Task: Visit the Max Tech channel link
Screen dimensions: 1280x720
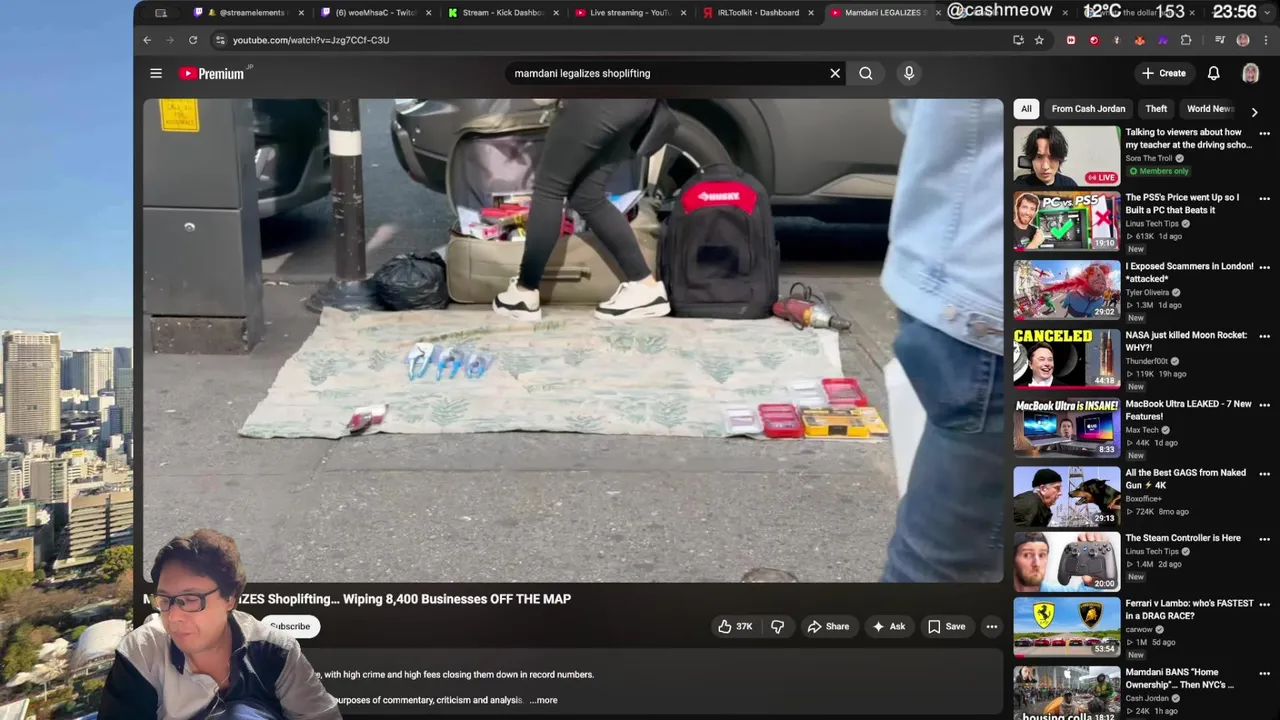Action: click(1142, 430)
